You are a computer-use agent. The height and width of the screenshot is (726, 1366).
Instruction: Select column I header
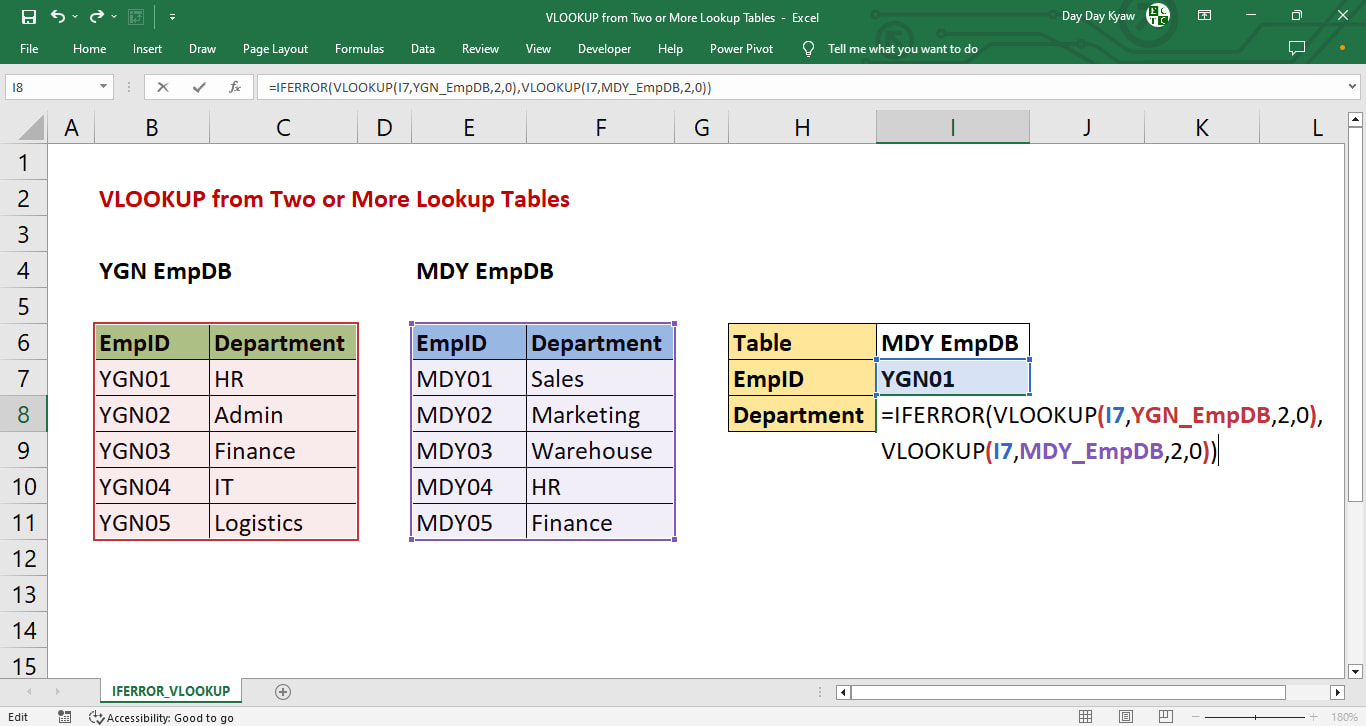(953, 127)
